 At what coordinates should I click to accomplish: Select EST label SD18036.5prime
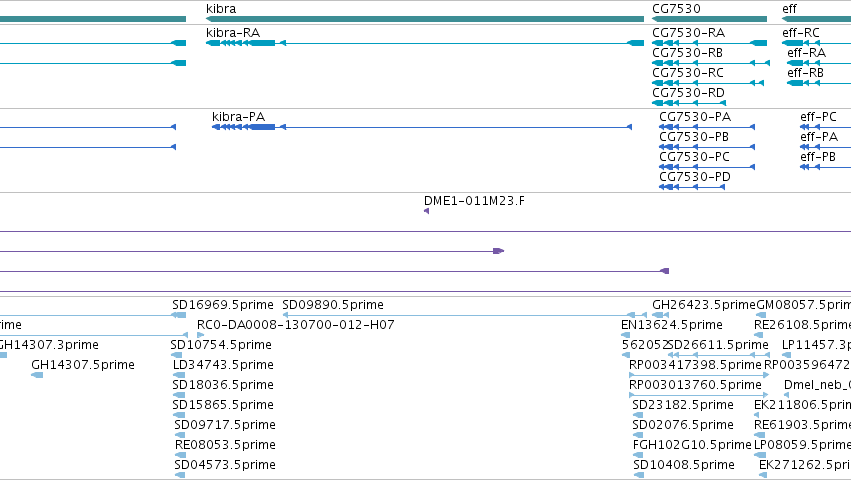coord(223,385)
